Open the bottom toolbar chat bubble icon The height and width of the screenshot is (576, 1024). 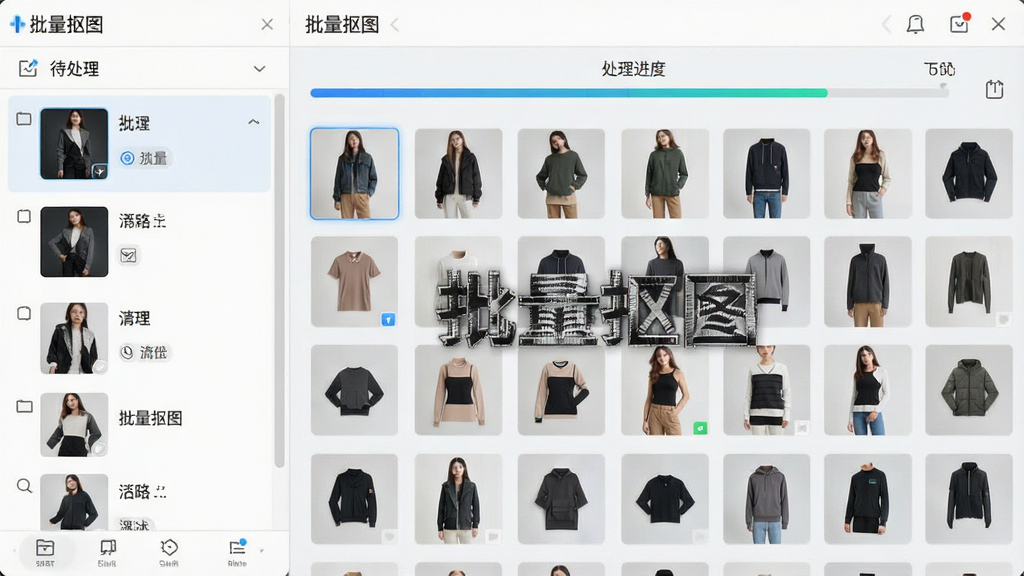(107, 547)
